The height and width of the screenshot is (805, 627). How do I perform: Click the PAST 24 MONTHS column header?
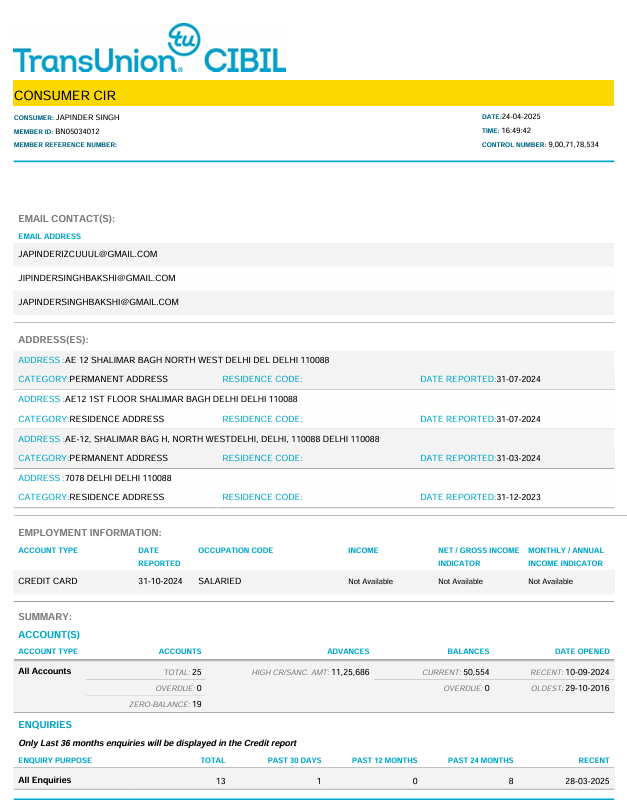tap(481, 760)
